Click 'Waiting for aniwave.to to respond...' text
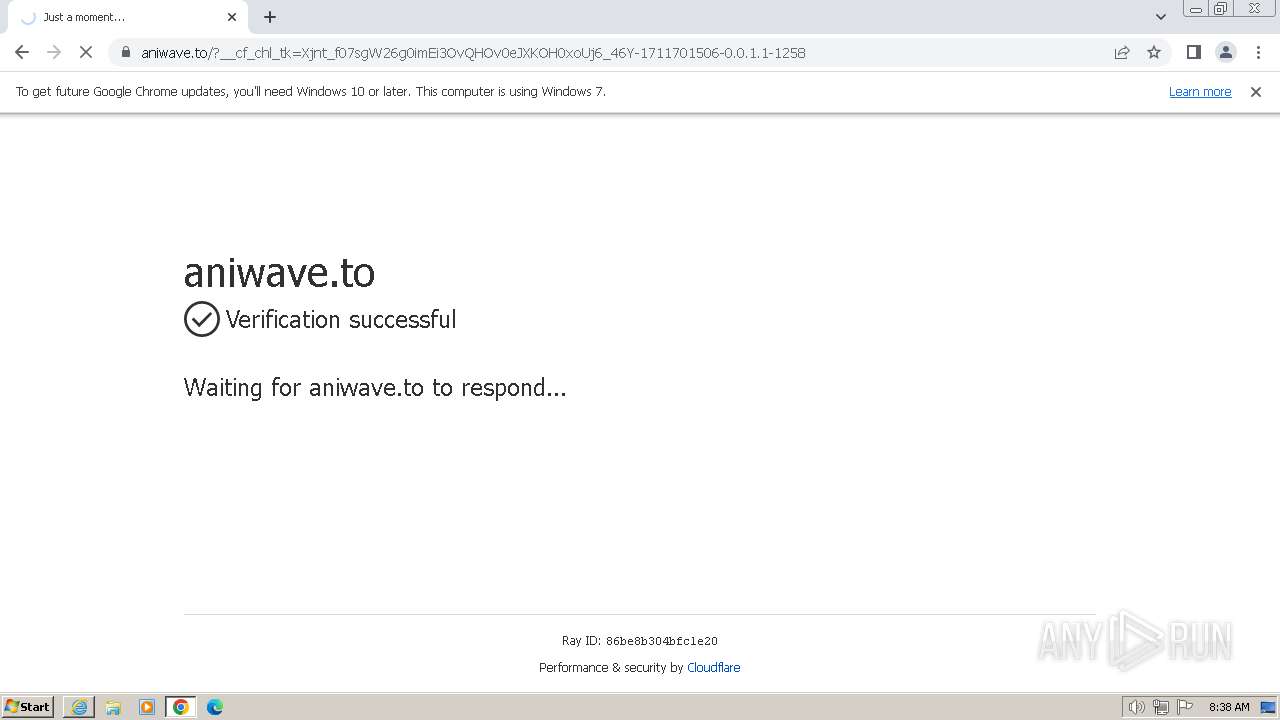 click(375, 388)
